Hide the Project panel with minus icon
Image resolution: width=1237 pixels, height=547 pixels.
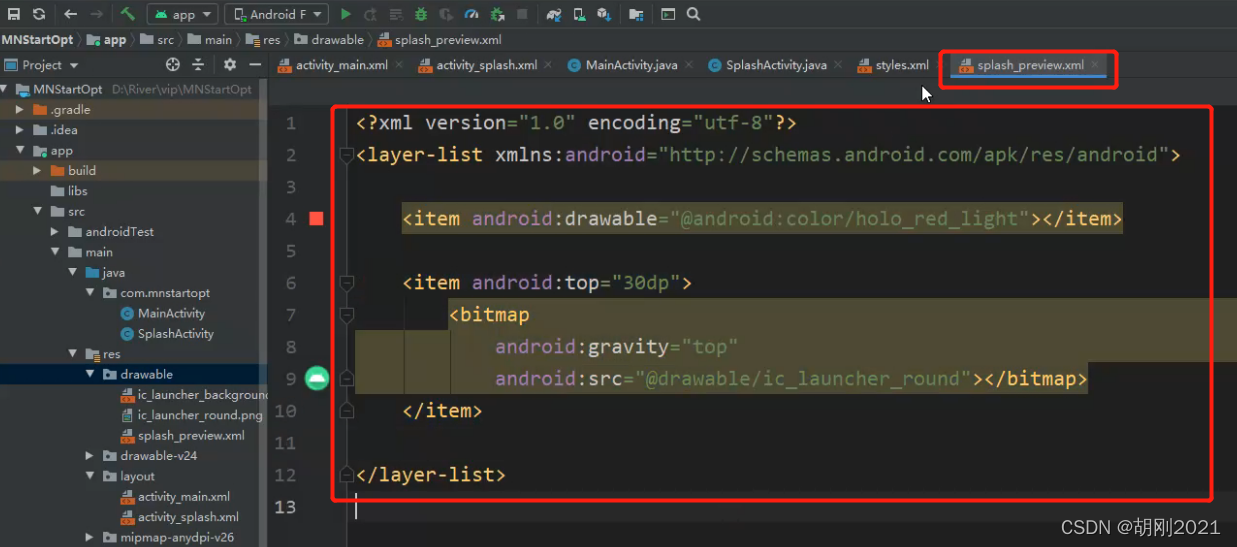(255, 65)
